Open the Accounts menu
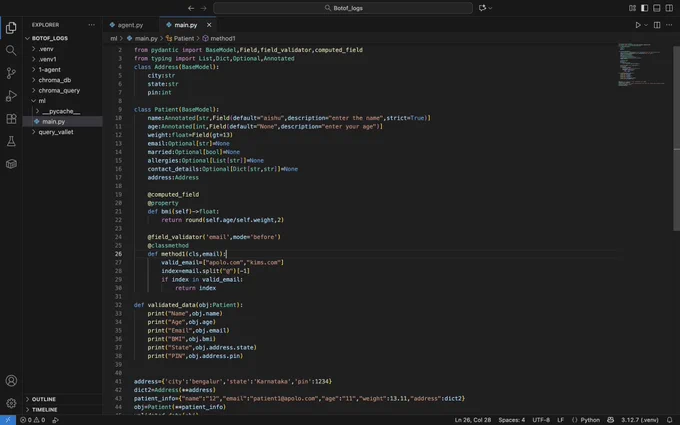This screenshot has width=680, height=425. pyautogui.click(x=11, y=380)
